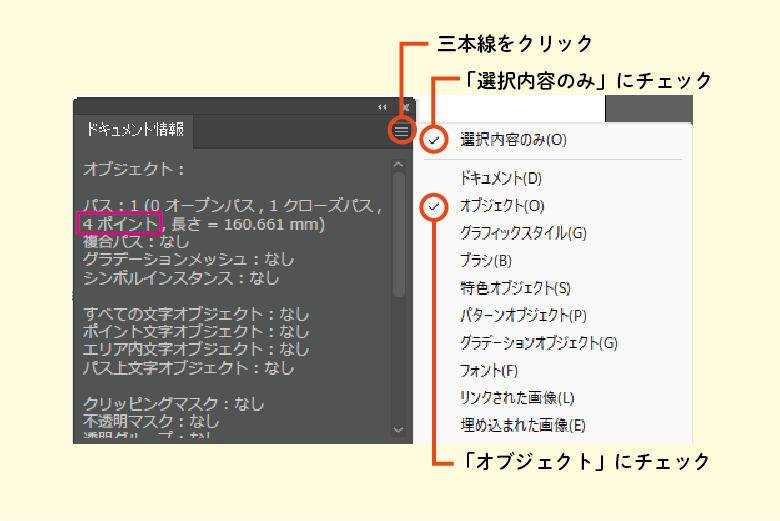Image resolution: width=780 pixels, height=521 pixels.
Task: Choose ブラシ(B) menu item
Action: [x=486, y=260]
